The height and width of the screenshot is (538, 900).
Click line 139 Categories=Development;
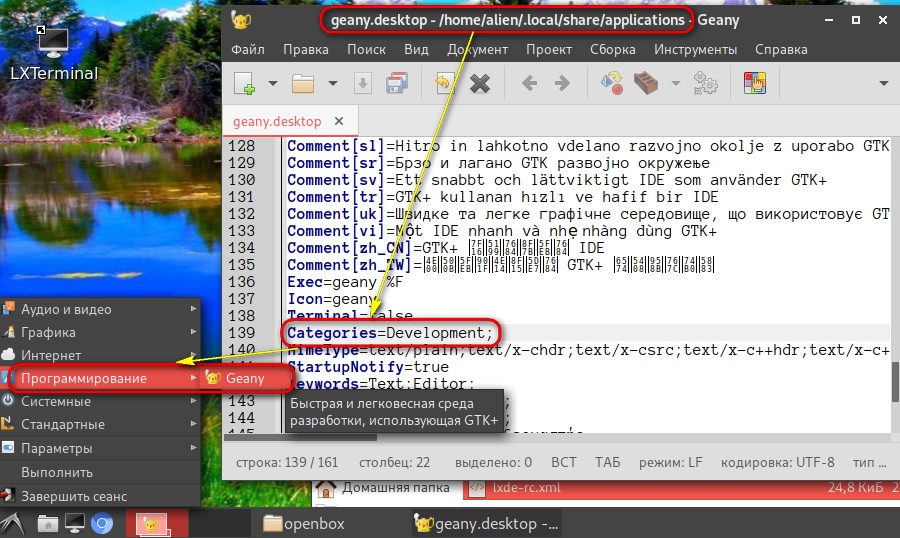click(390, 333)
